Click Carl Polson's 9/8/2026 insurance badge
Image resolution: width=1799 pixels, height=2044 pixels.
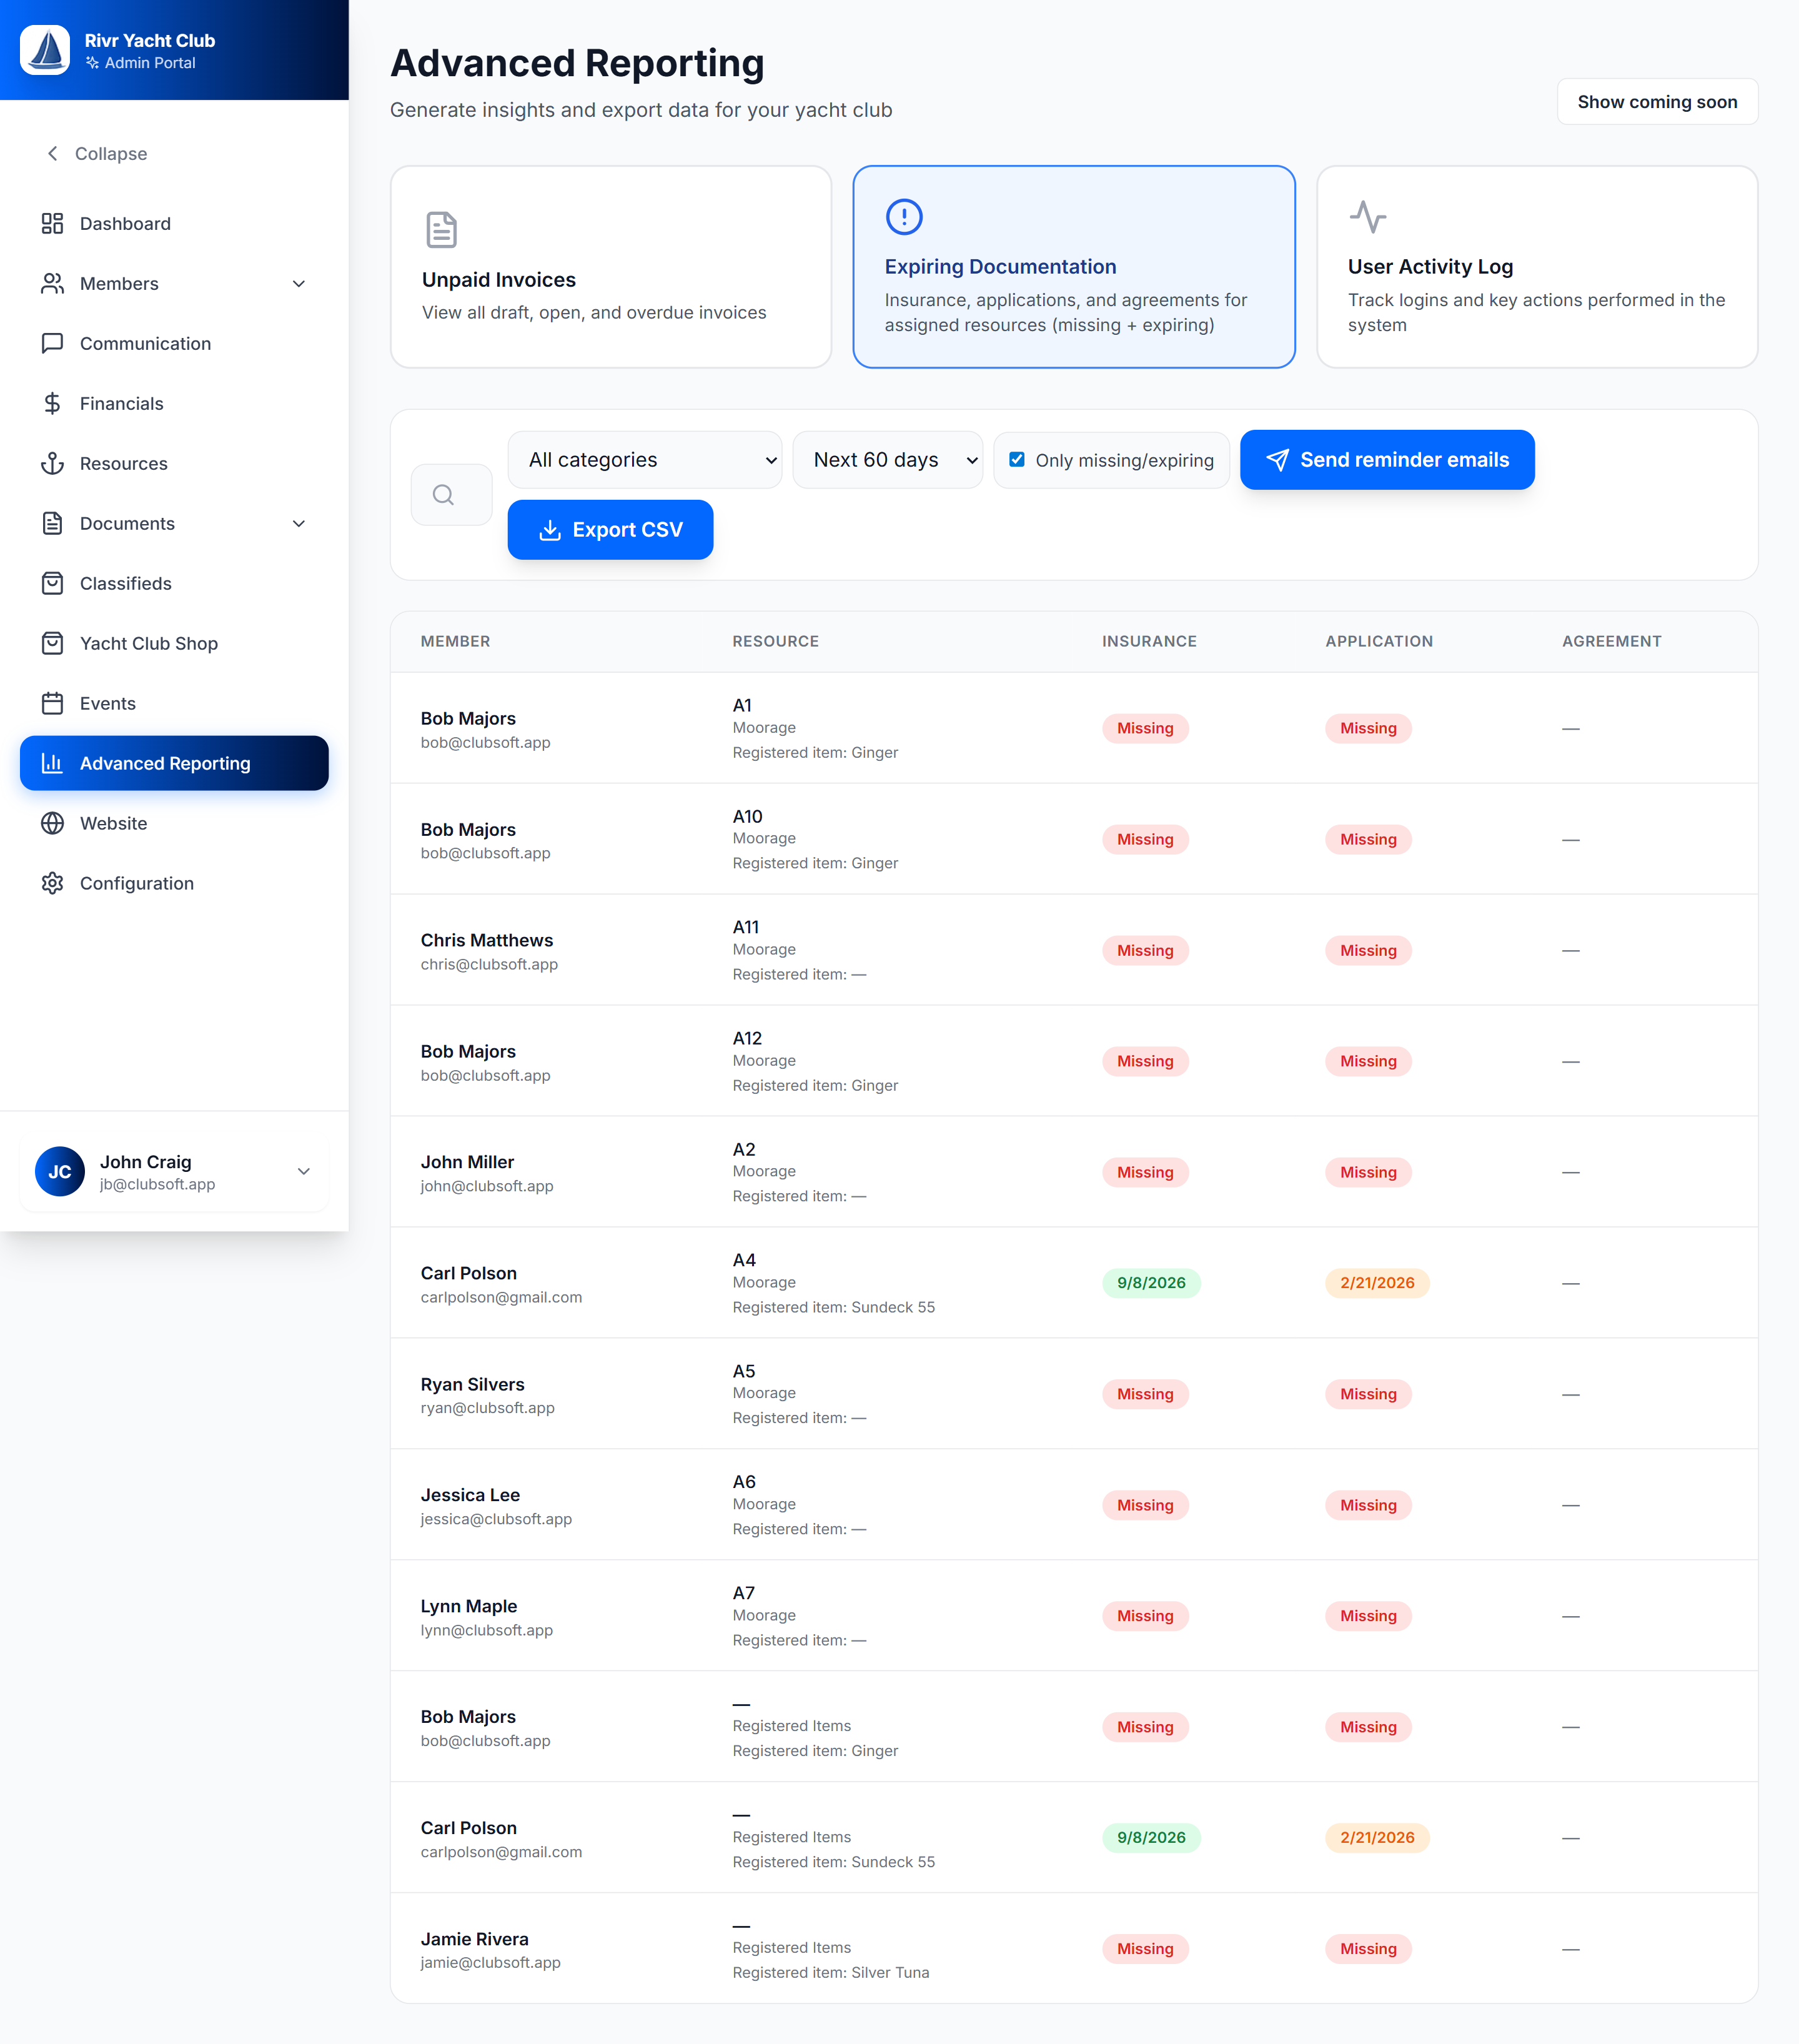1150,1282
